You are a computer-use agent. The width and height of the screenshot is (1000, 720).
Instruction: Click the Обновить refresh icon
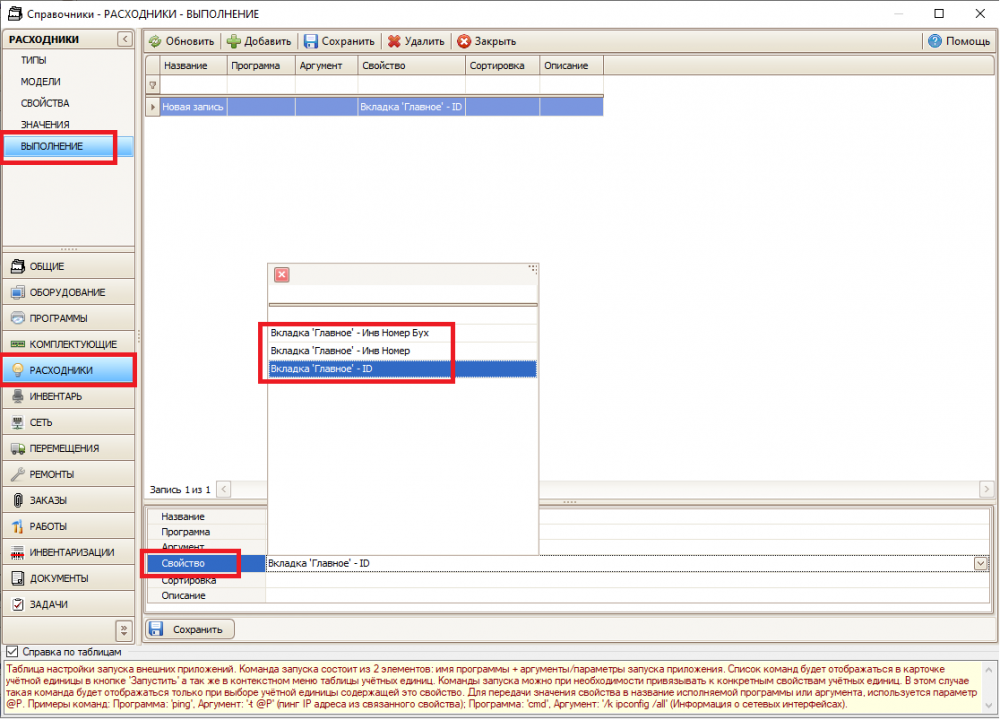(x=155, y=41)
